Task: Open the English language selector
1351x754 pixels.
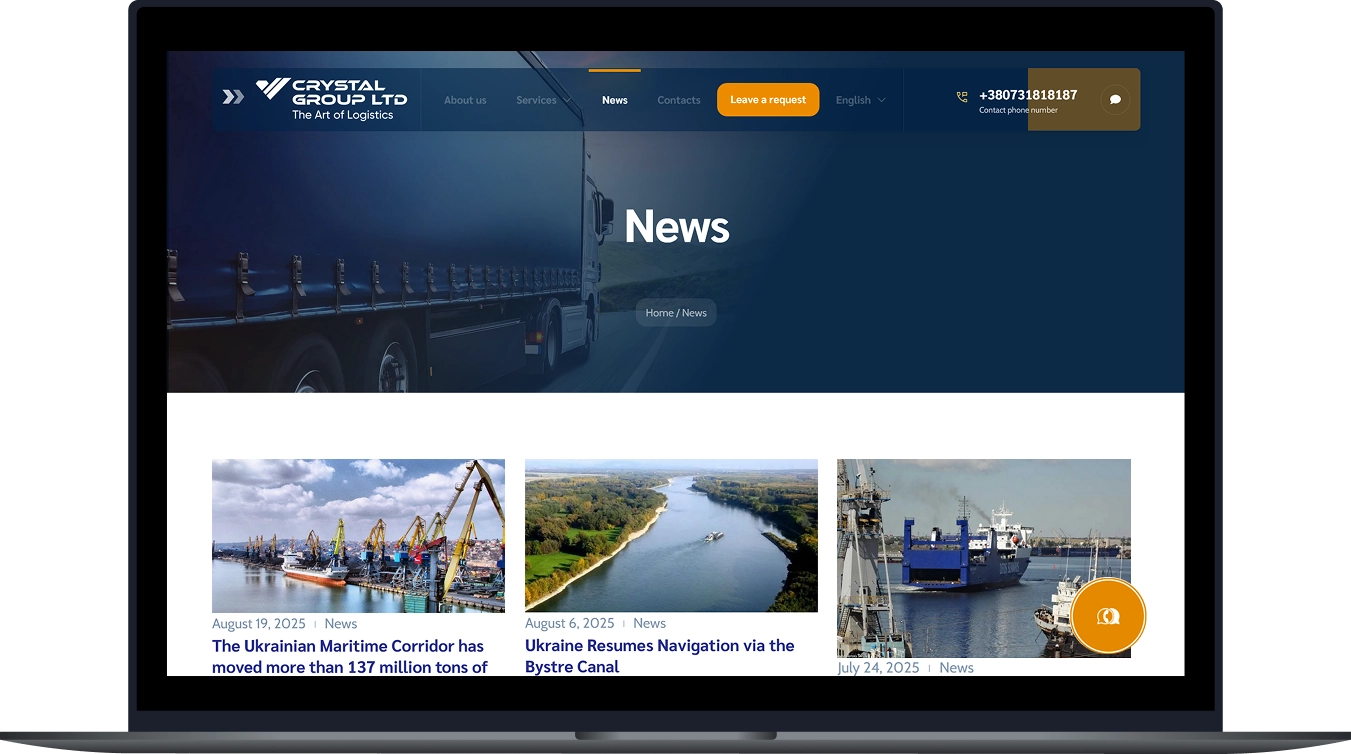Action: click(860, 100)
